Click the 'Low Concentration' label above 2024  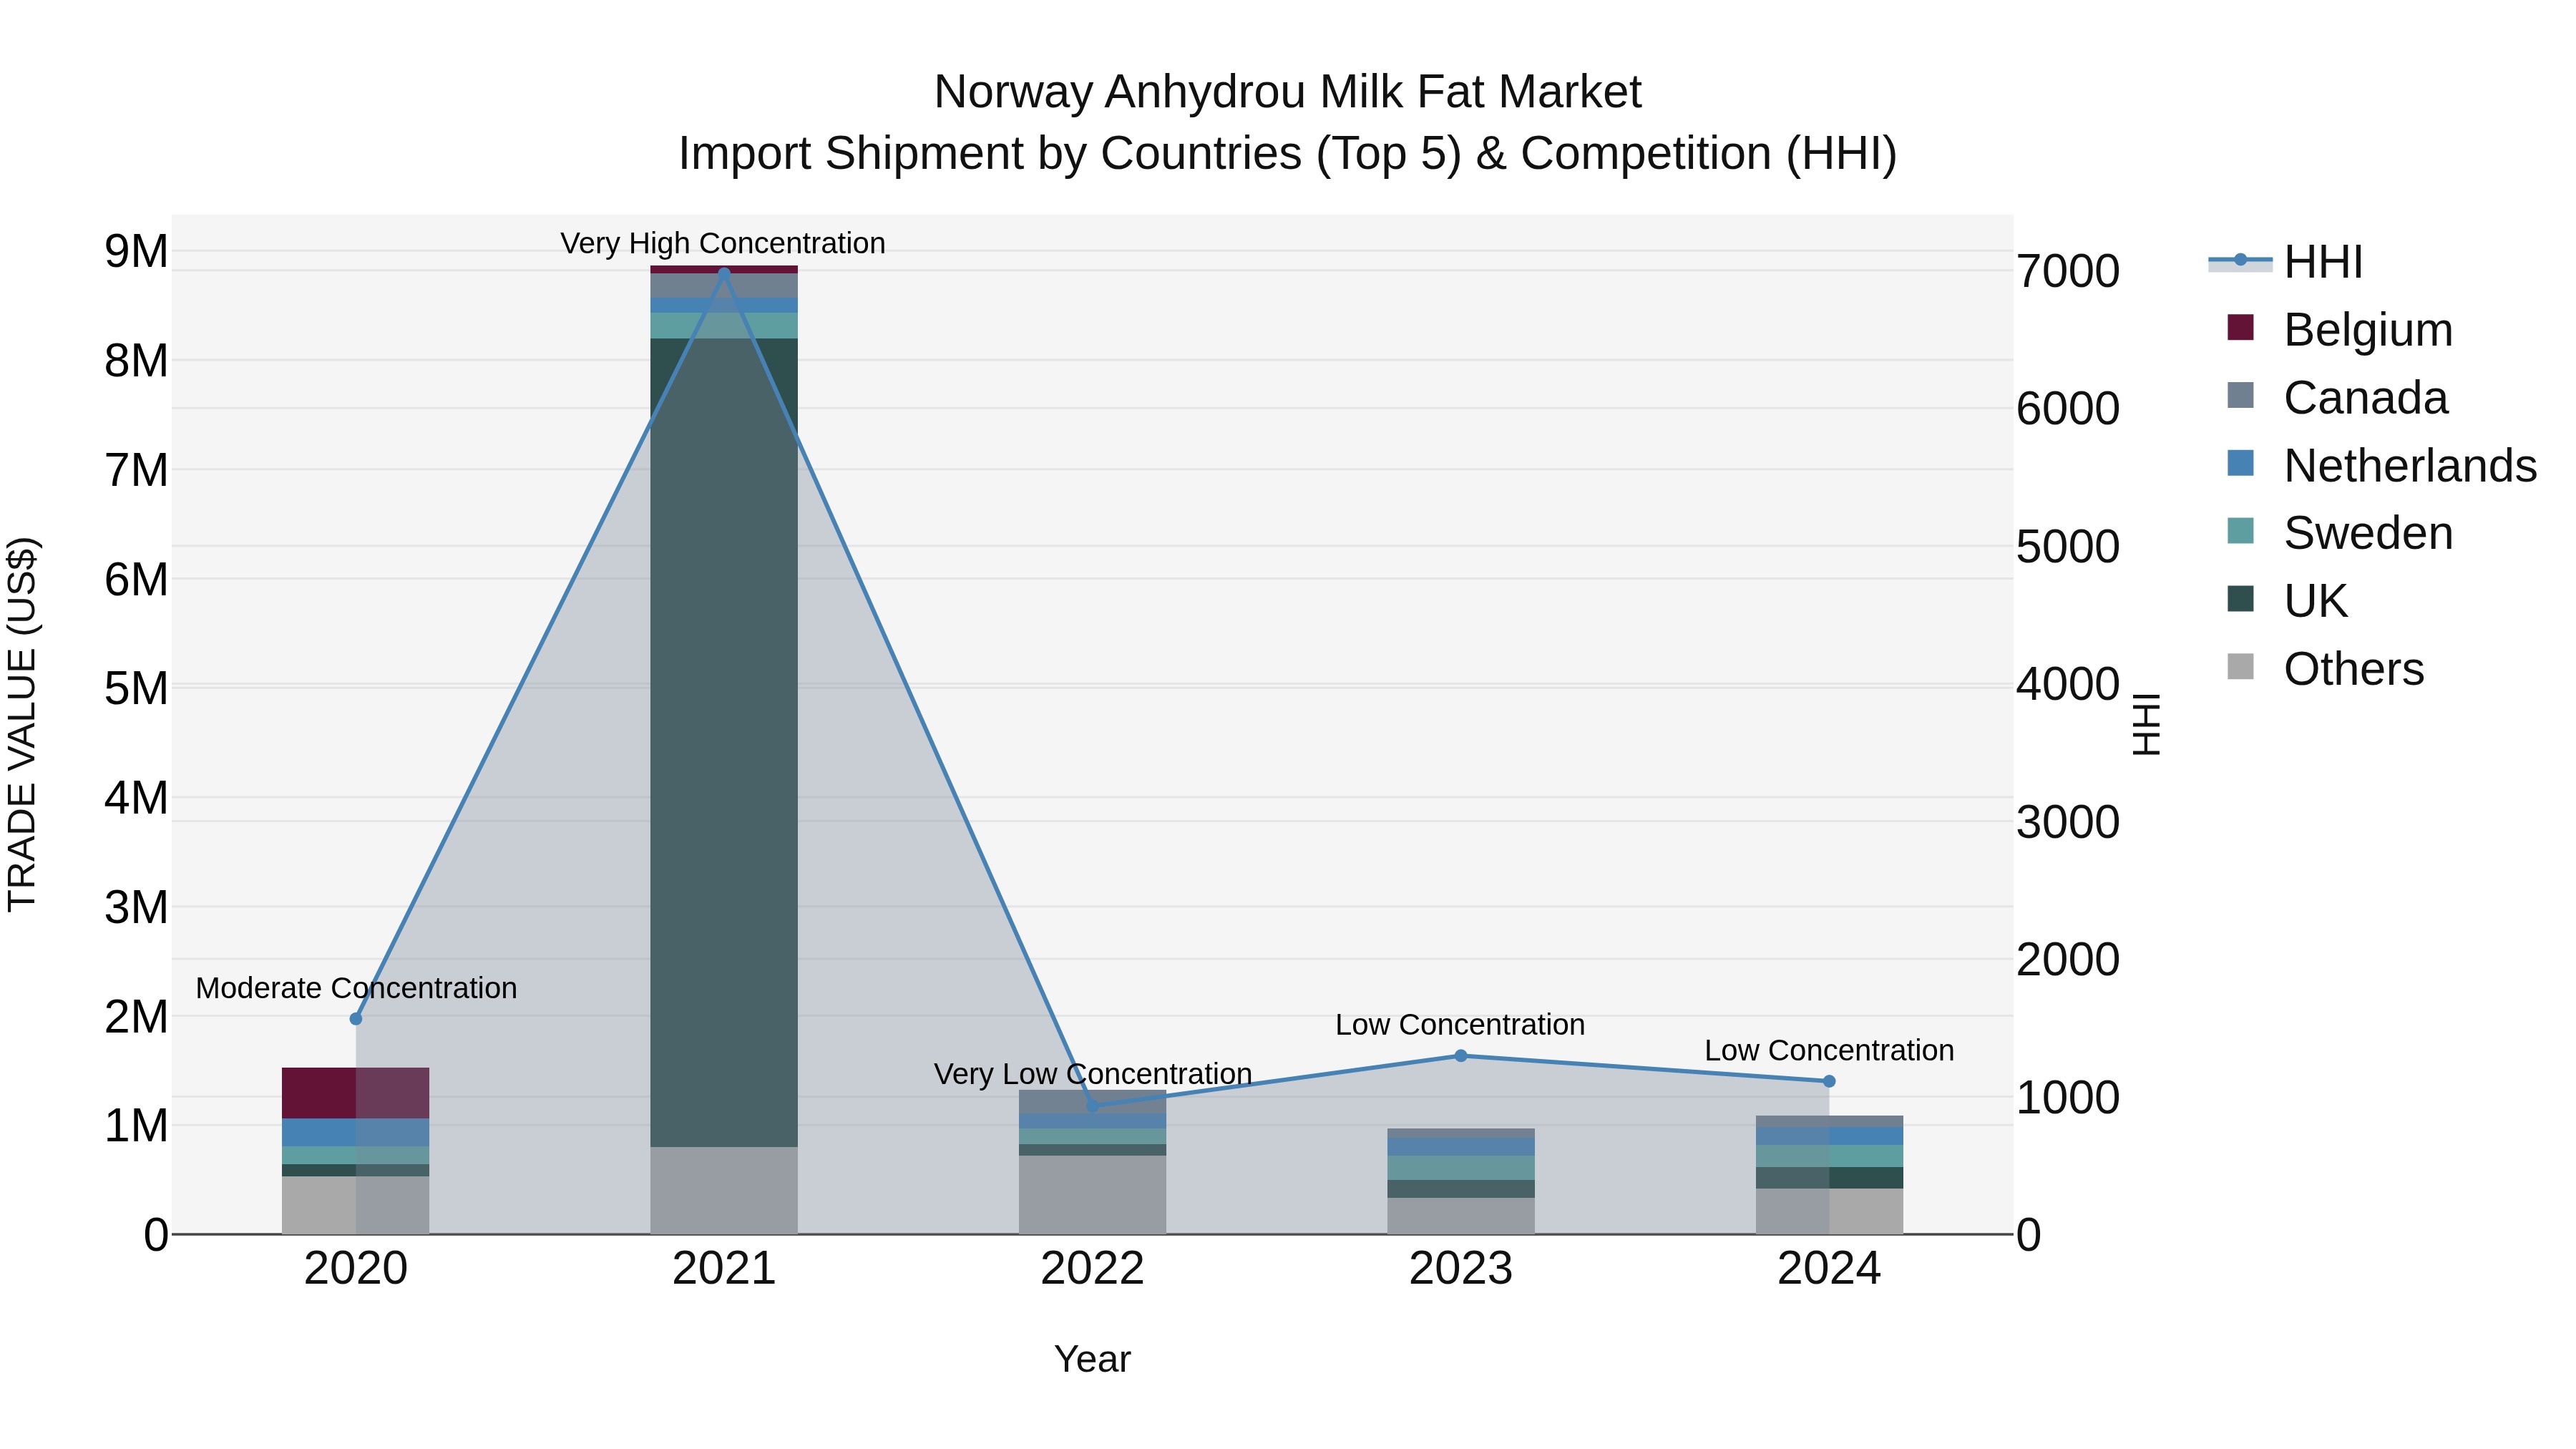point(1829,1051)
